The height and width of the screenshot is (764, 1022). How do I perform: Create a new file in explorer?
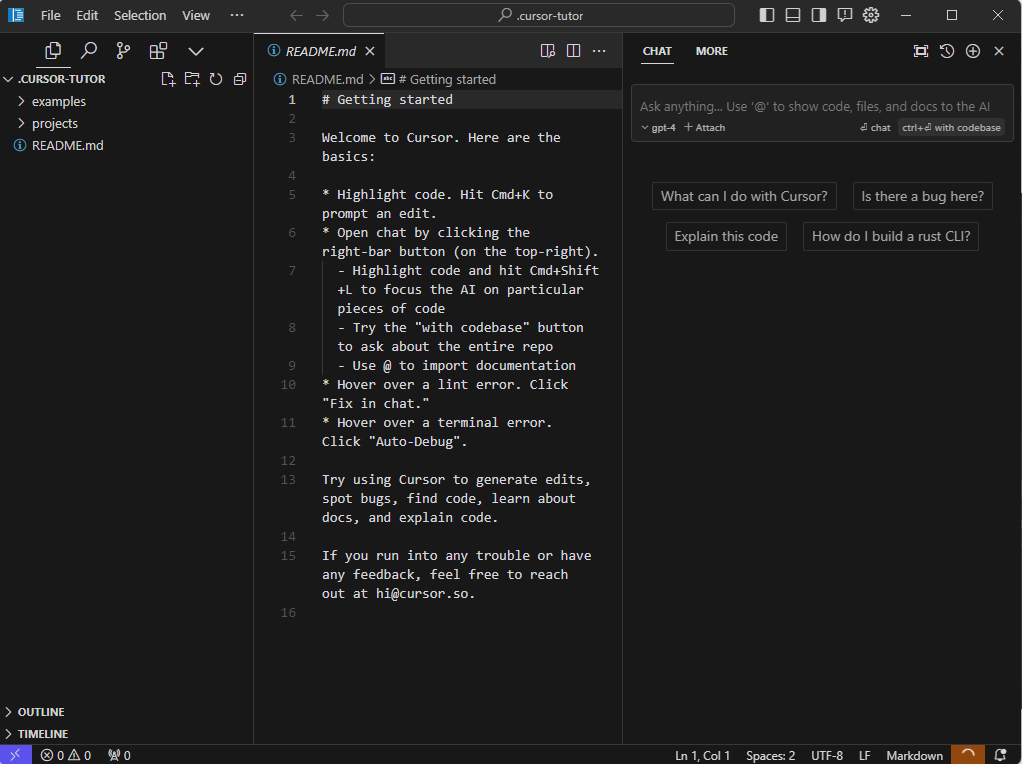point(168,79)
